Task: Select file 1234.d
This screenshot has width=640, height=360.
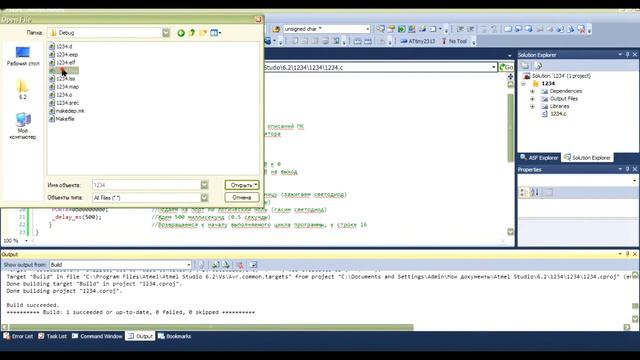Action: tap(61, 47)
